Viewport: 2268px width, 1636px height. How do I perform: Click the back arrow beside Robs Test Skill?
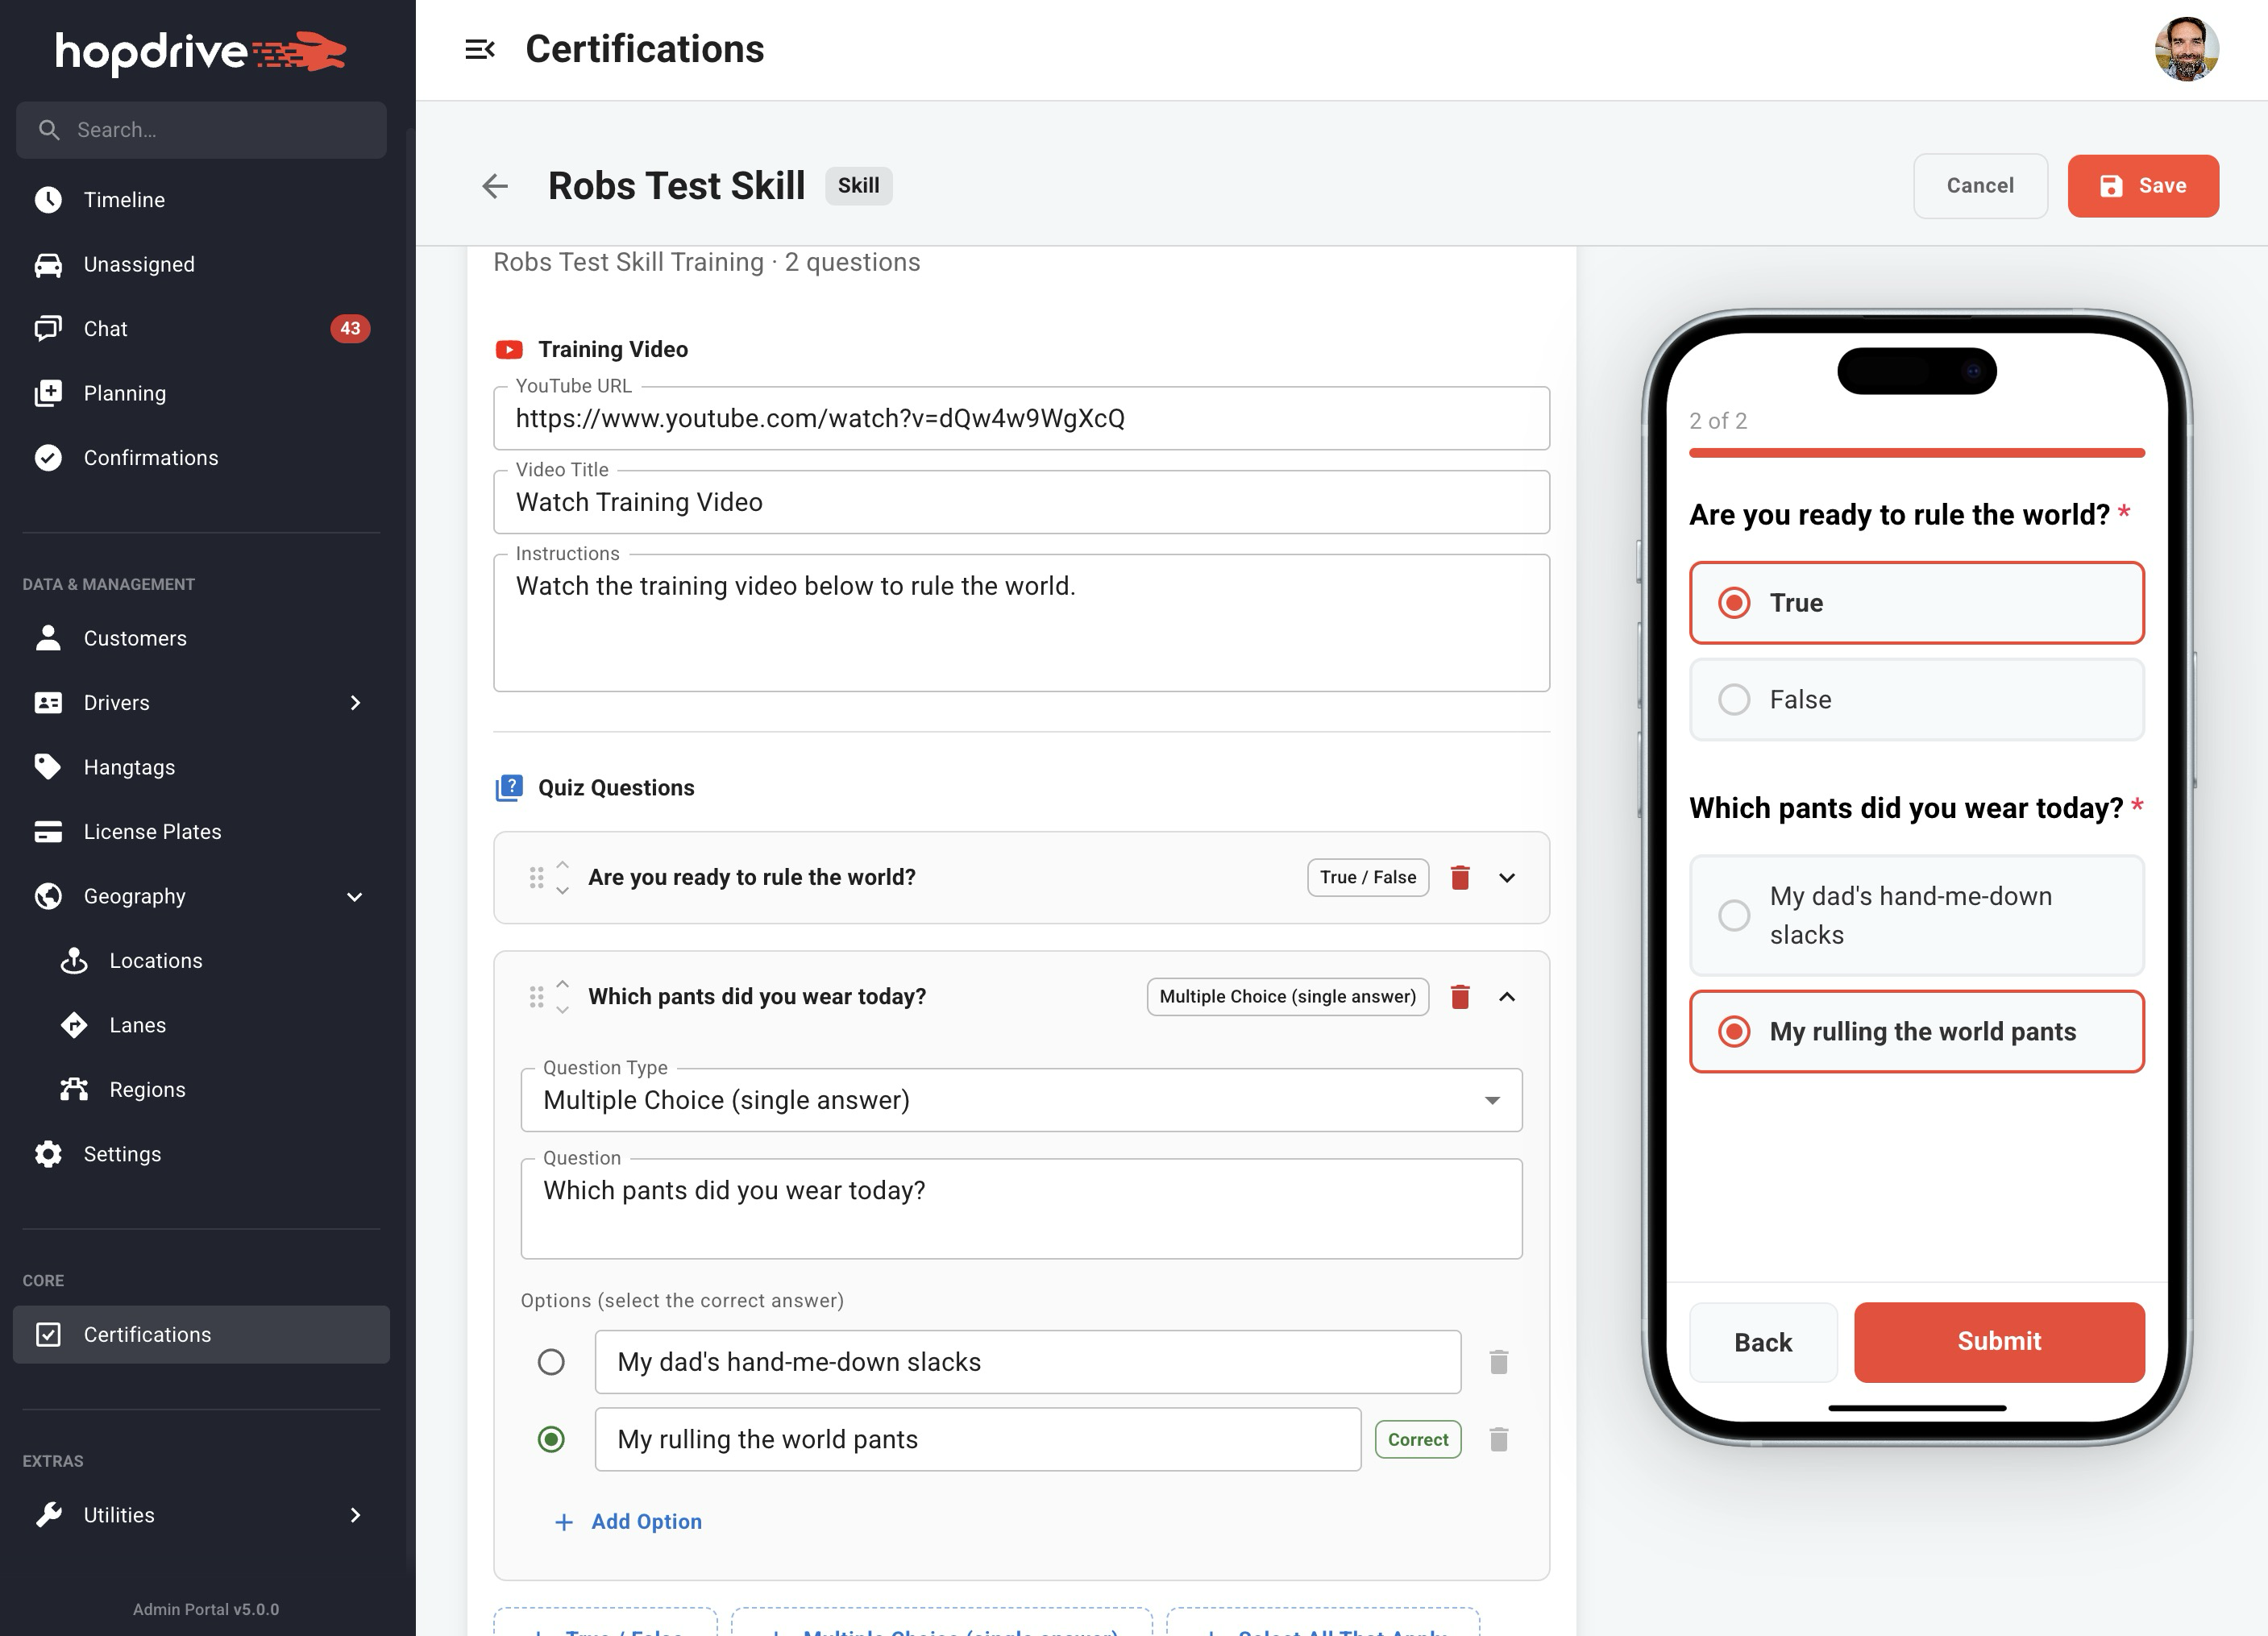pyautogui.click(x=495, y=186)
